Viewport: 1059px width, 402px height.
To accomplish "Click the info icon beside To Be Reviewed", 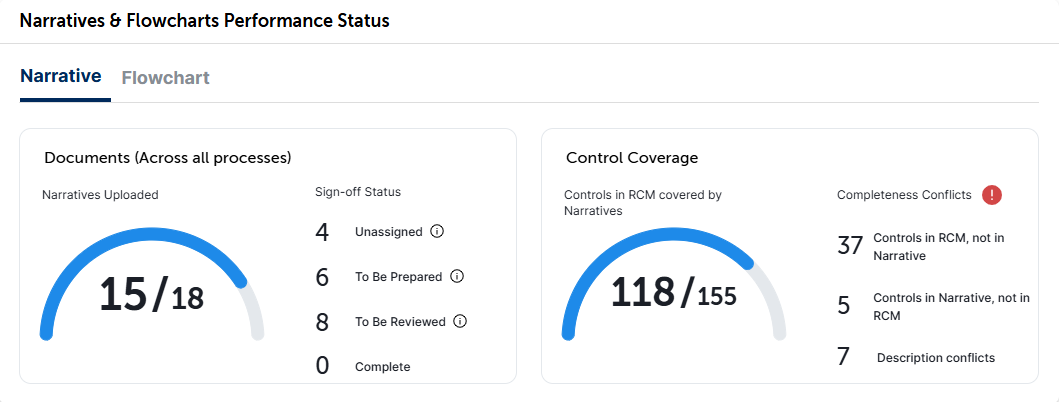I will coord(461,322).
